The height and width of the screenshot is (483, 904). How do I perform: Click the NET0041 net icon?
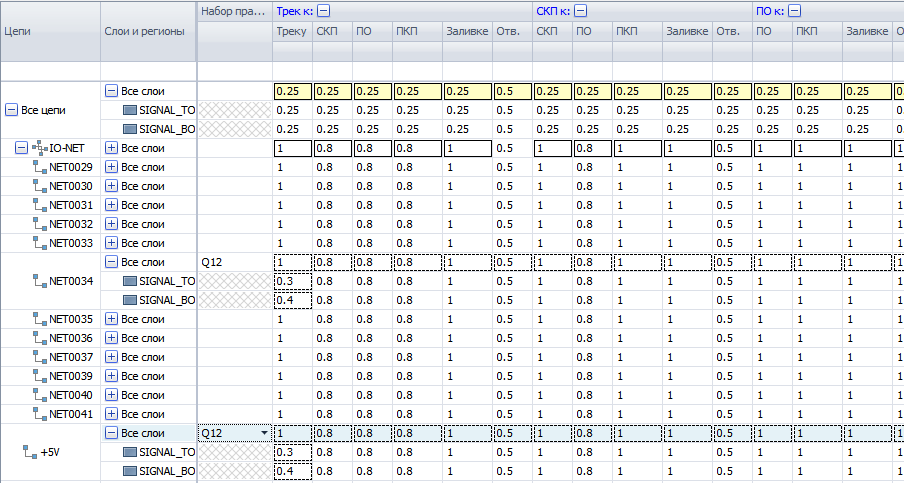pyautogui.click(x=40, y=414)
